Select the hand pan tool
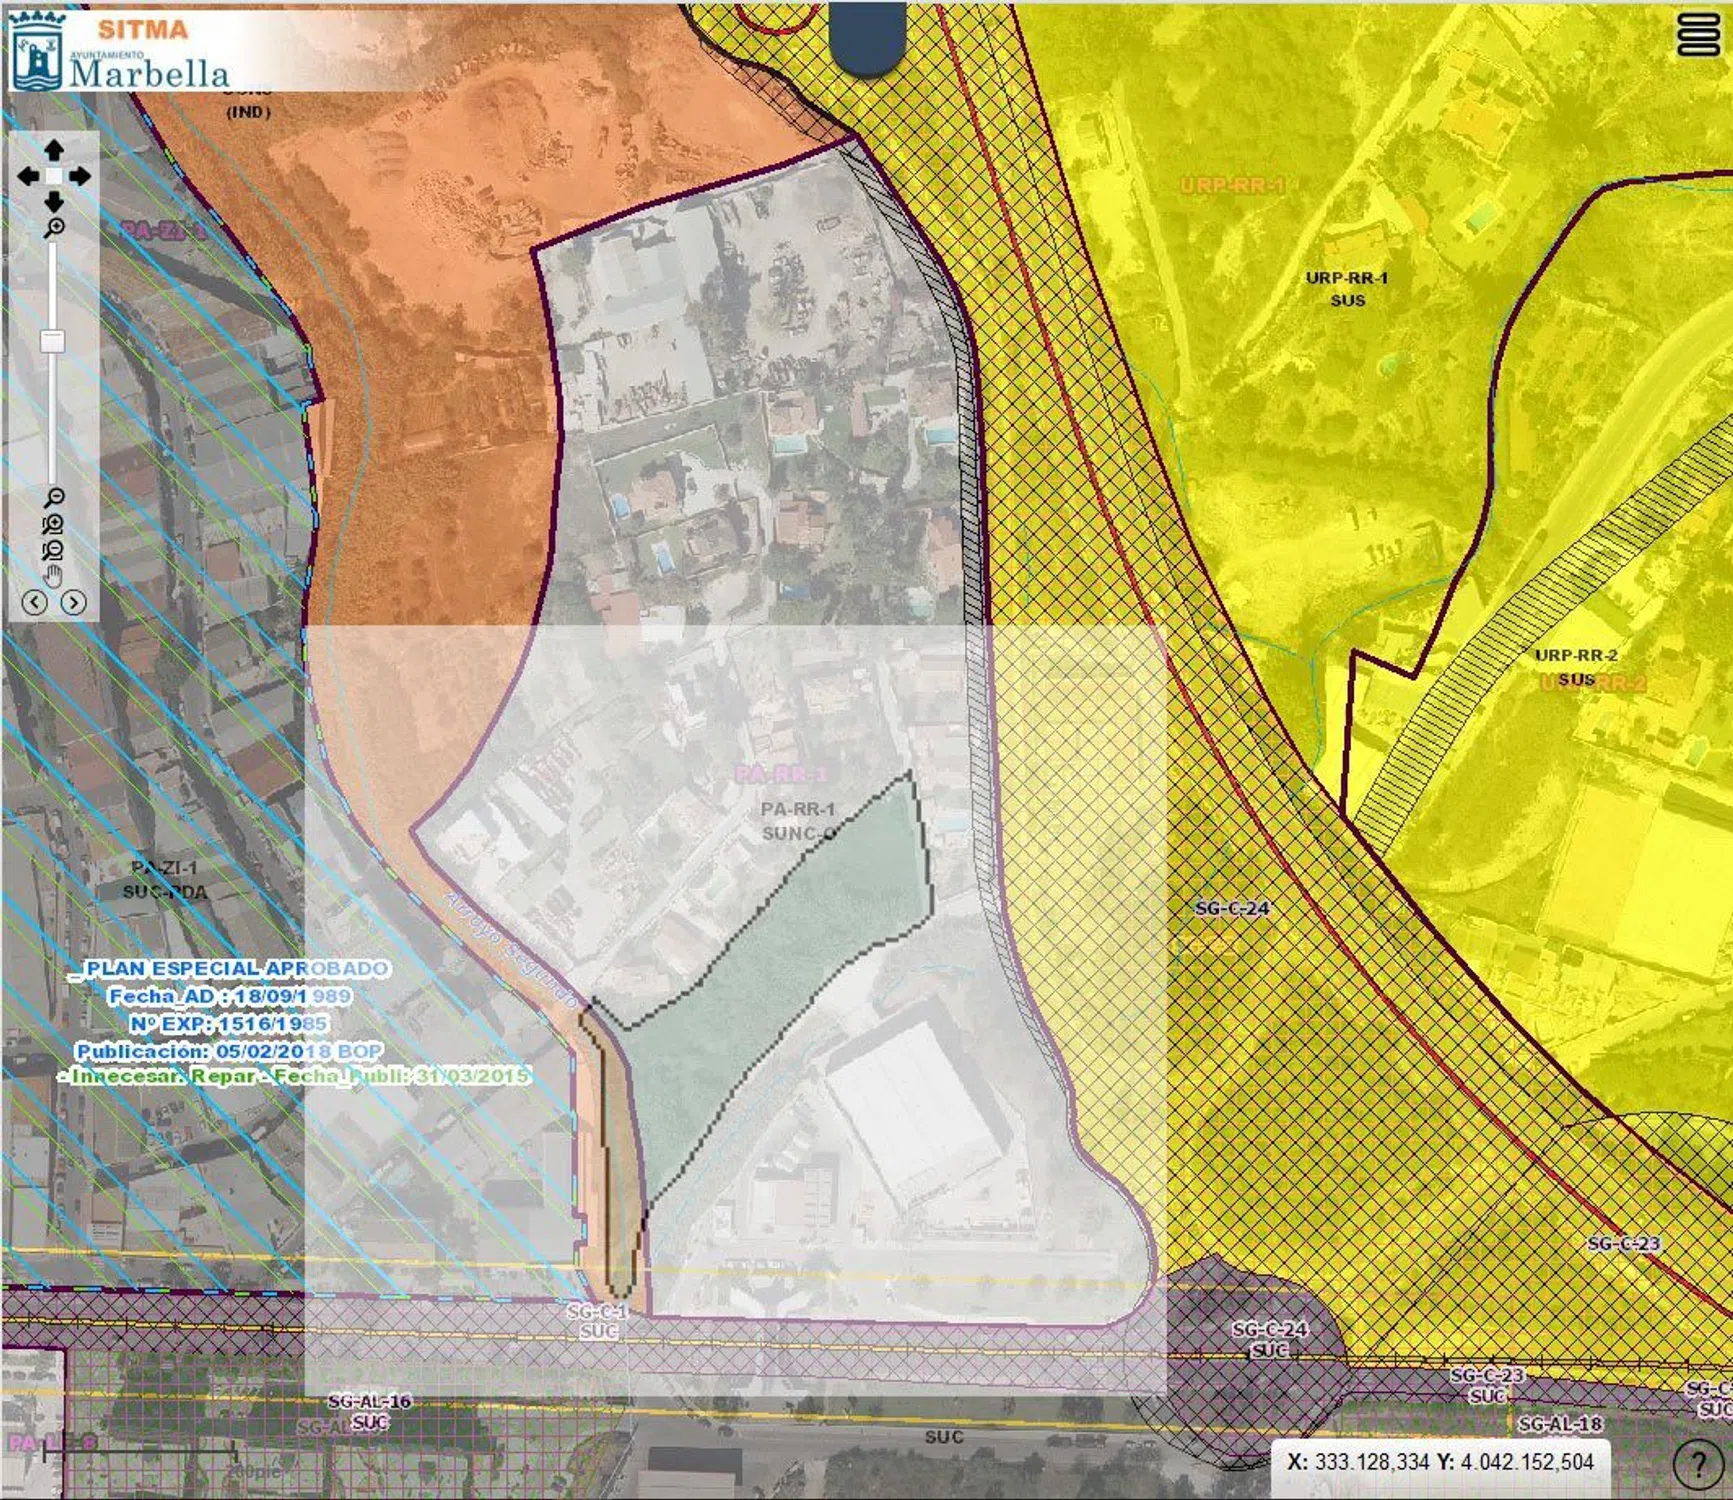 pyautogui.click(x=54, y=575)
